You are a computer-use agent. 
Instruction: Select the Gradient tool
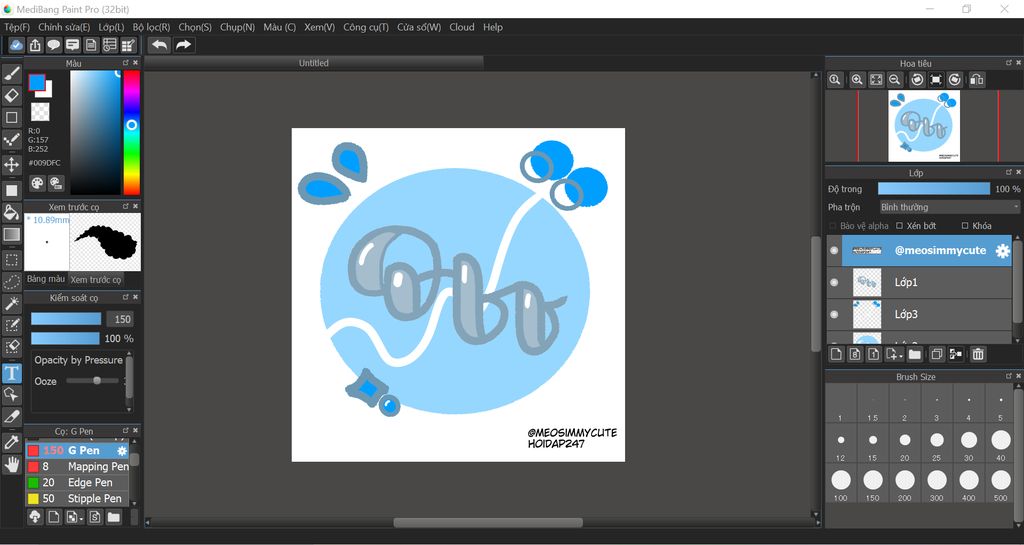point(12,234)
